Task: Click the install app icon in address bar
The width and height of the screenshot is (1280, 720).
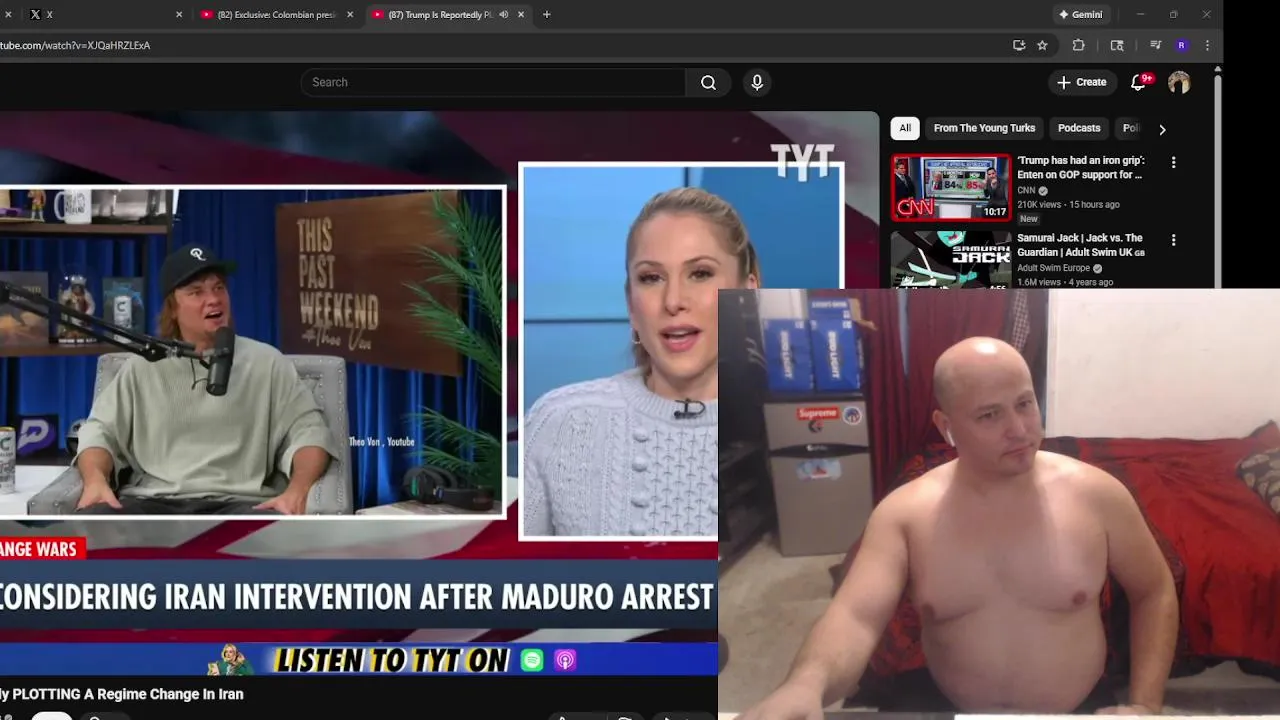Action: (x=1019, y=45)
